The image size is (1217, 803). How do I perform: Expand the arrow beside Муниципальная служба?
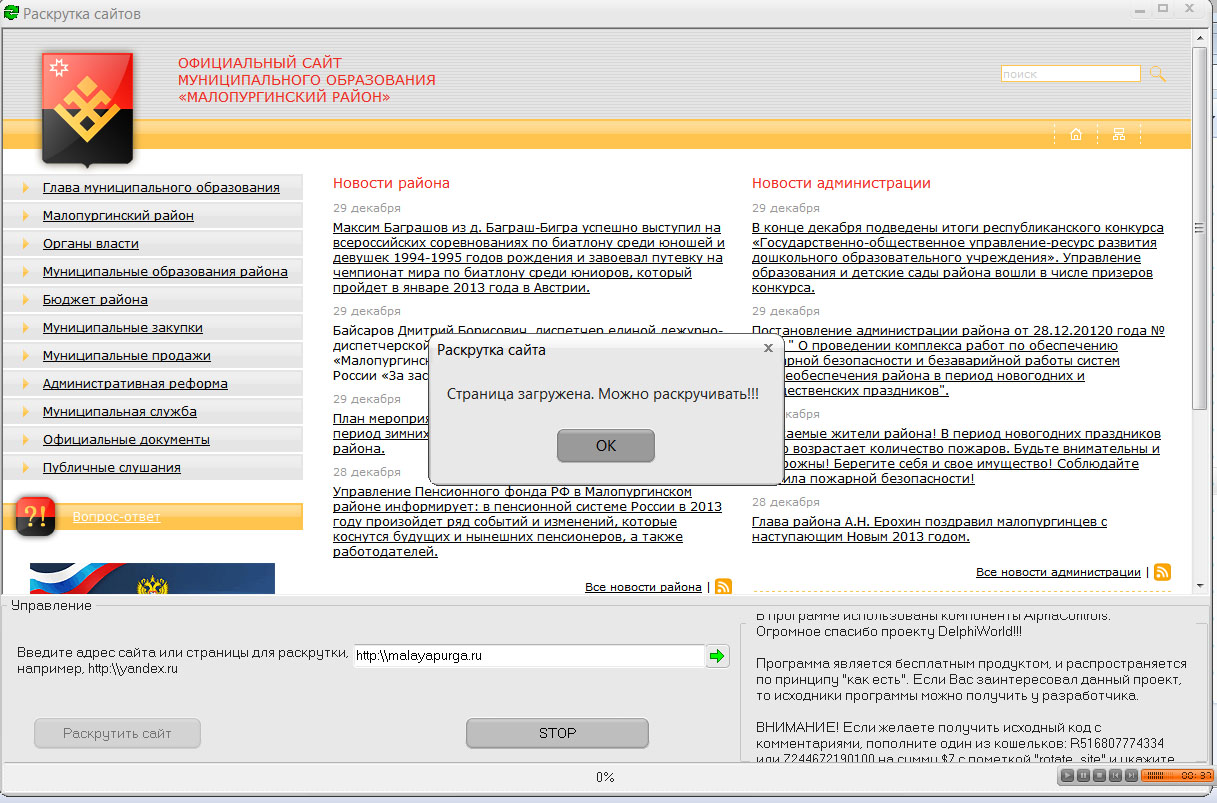click(24, 412)
